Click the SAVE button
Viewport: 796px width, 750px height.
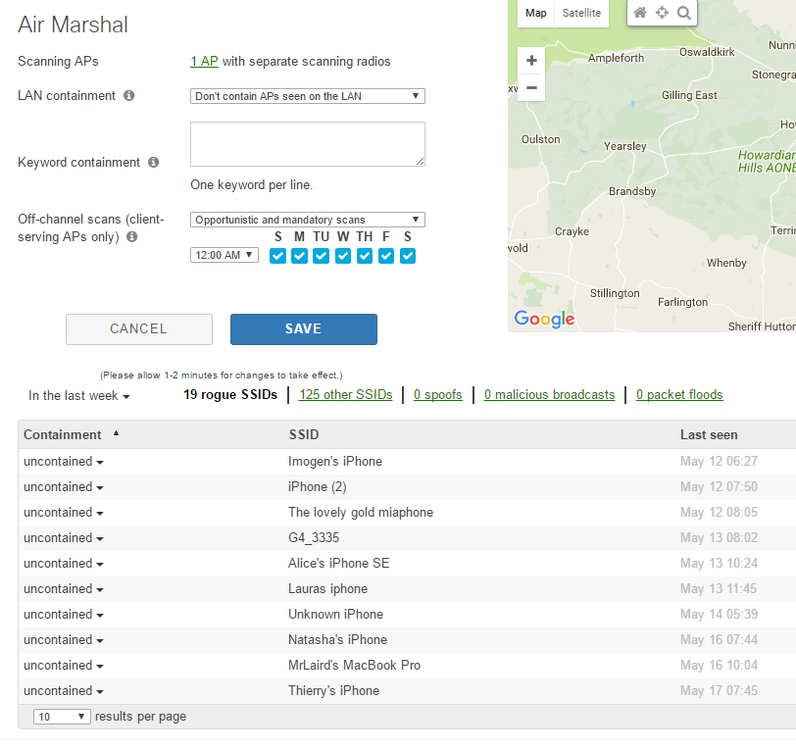point(304,329)
